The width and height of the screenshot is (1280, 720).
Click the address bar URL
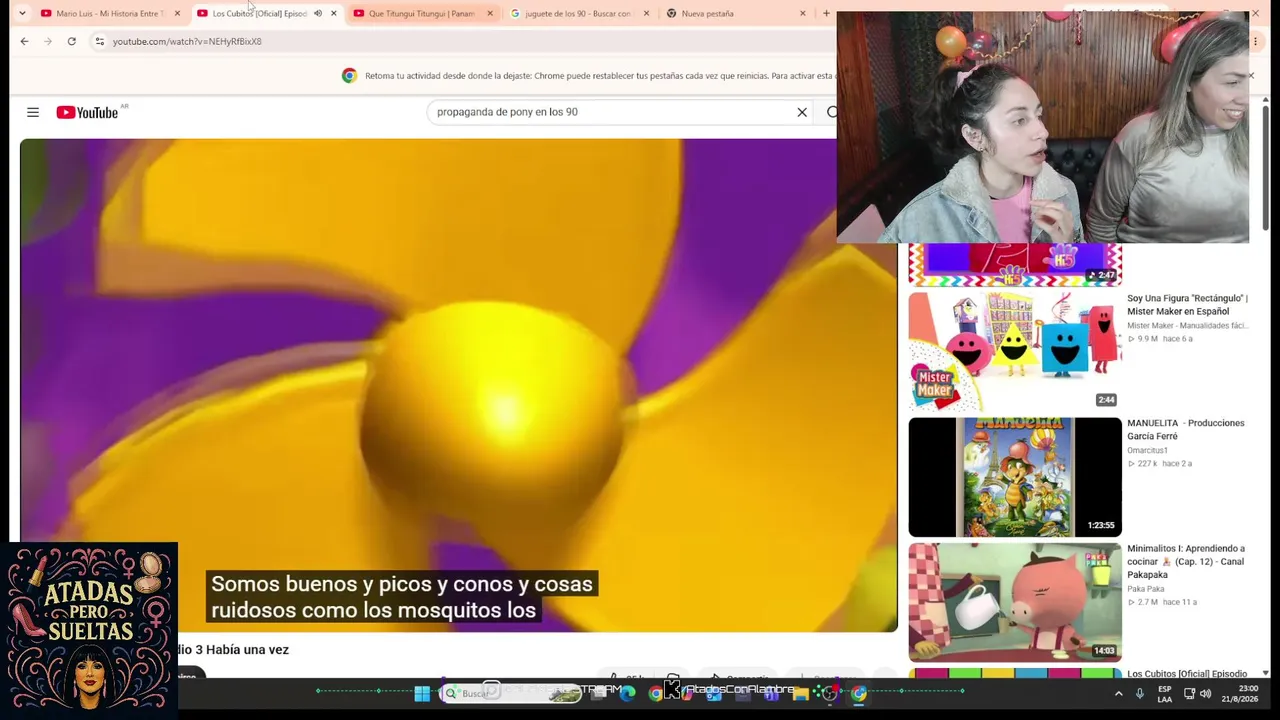pos(187,41)
